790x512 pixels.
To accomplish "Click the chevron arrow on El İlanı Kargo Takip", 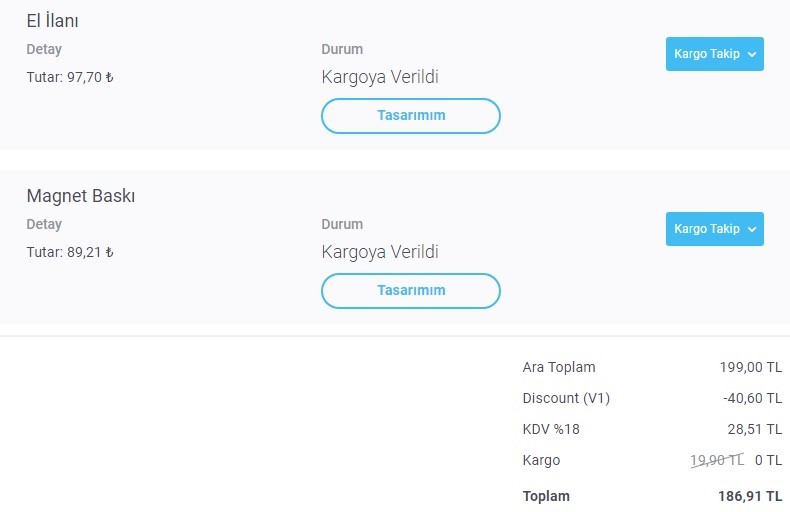I will (x=752, y=54).
